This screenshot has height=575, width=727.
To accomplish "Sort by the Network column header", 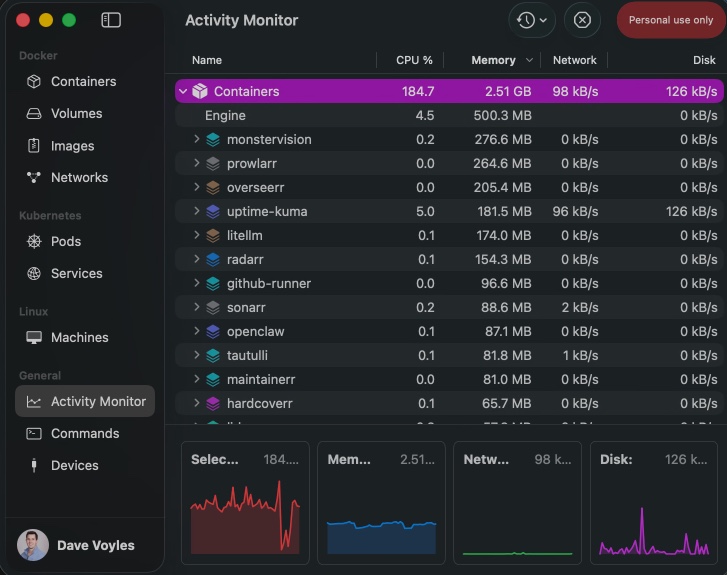I will click(x=574, y=60).
